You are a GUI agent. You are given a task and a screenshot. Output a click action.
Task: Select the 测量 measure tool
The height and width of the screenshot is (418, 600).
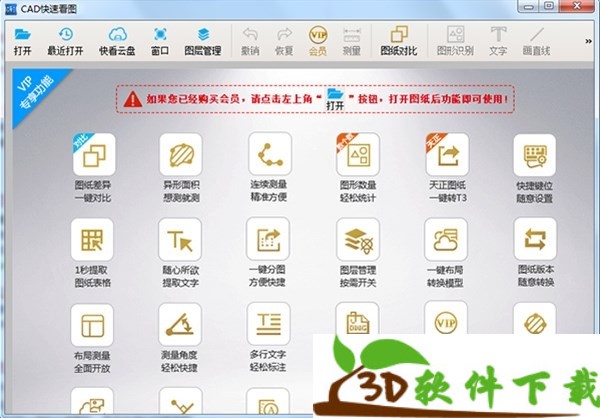point(352,41)
